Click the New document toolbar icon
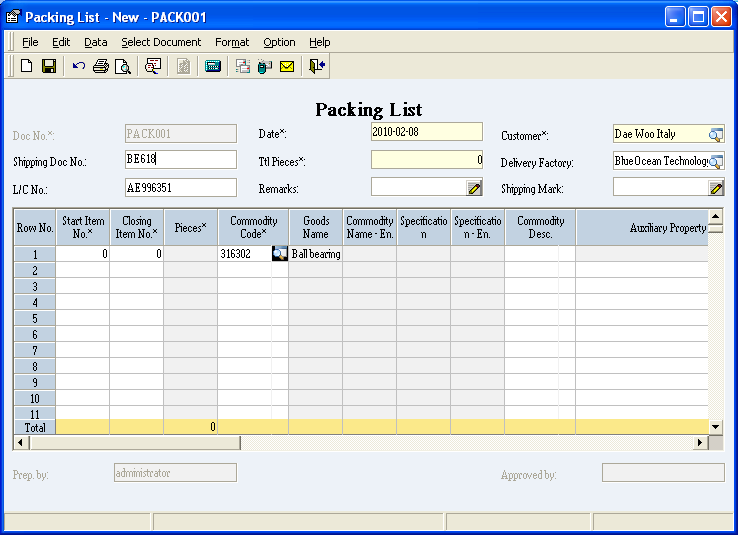This screenshot has height=535, width=738. [27, 67]
